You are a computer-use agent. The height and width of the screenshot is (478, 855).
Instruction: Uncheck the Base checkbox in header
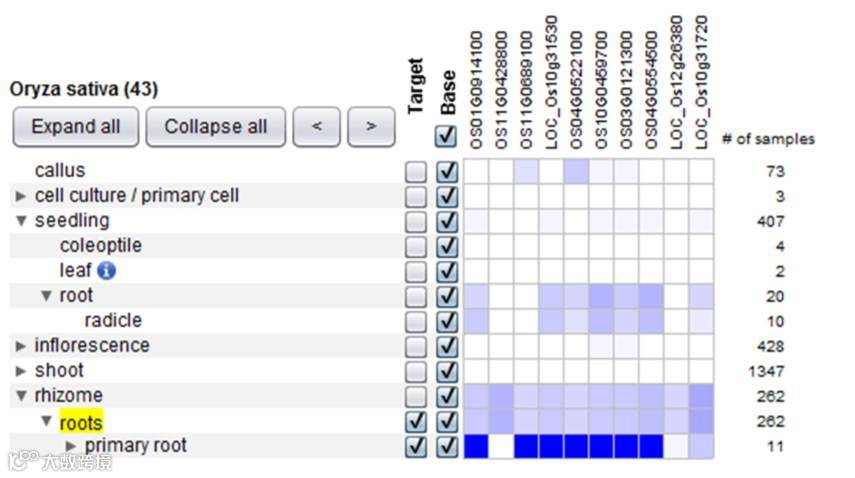445,136
